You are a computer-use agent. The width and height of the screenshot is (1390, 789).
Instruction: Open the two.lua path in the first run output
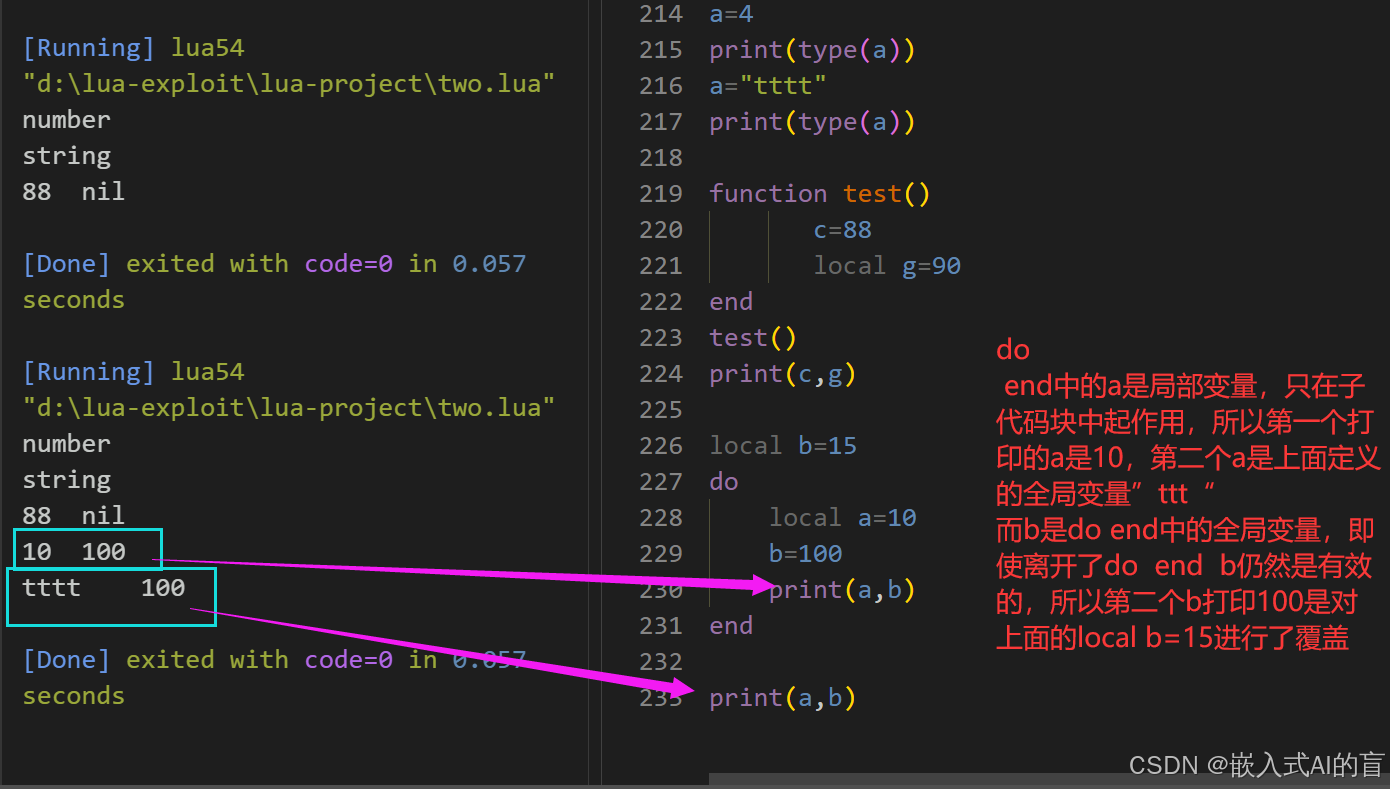tap(289, 84)
